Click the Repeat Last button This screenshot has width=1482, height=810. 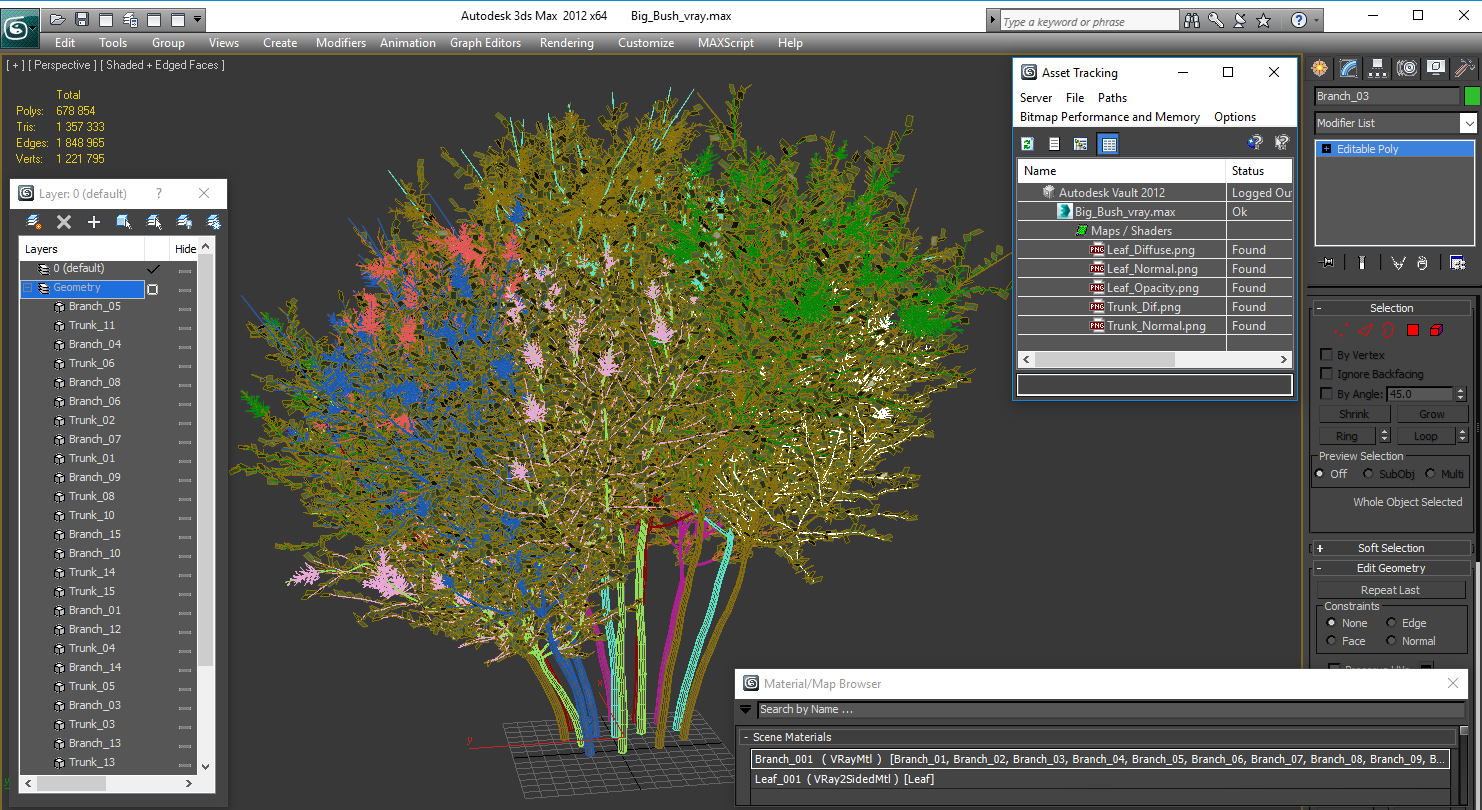[1390, 590]
